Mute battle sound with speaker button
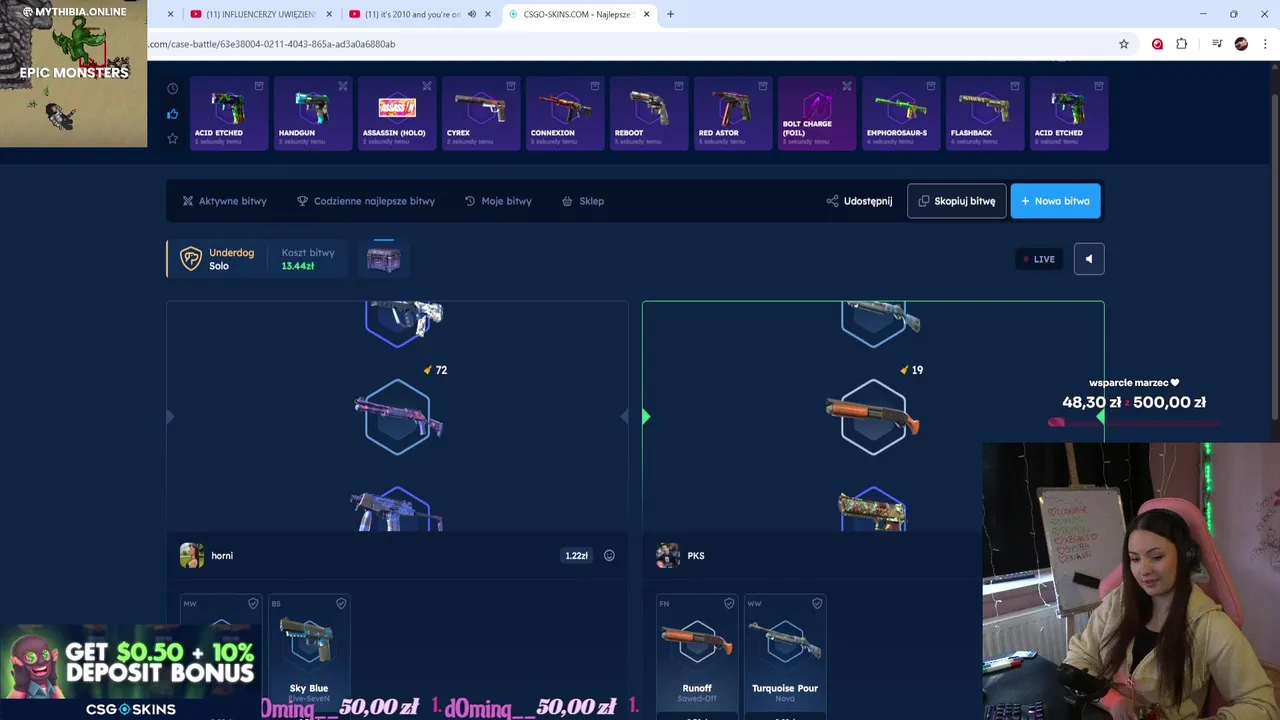Image resolution: width=1280 pixels, height=720 pixels. point(1089,259)
